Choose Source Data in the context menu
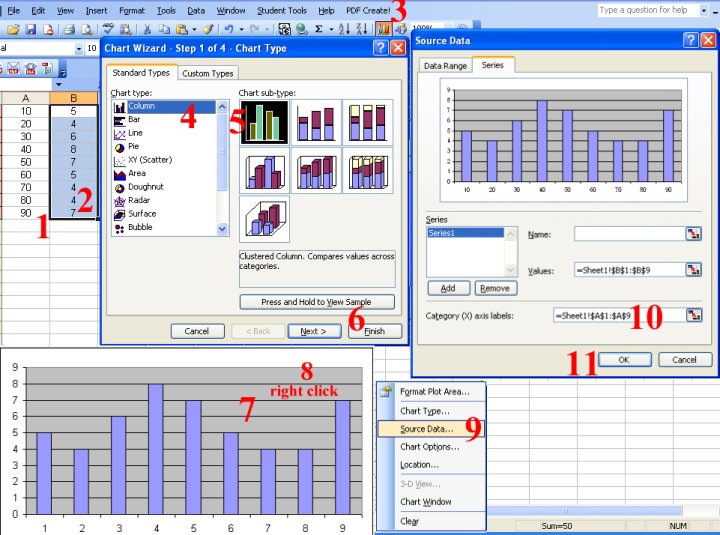 click(x=431, y=428)
